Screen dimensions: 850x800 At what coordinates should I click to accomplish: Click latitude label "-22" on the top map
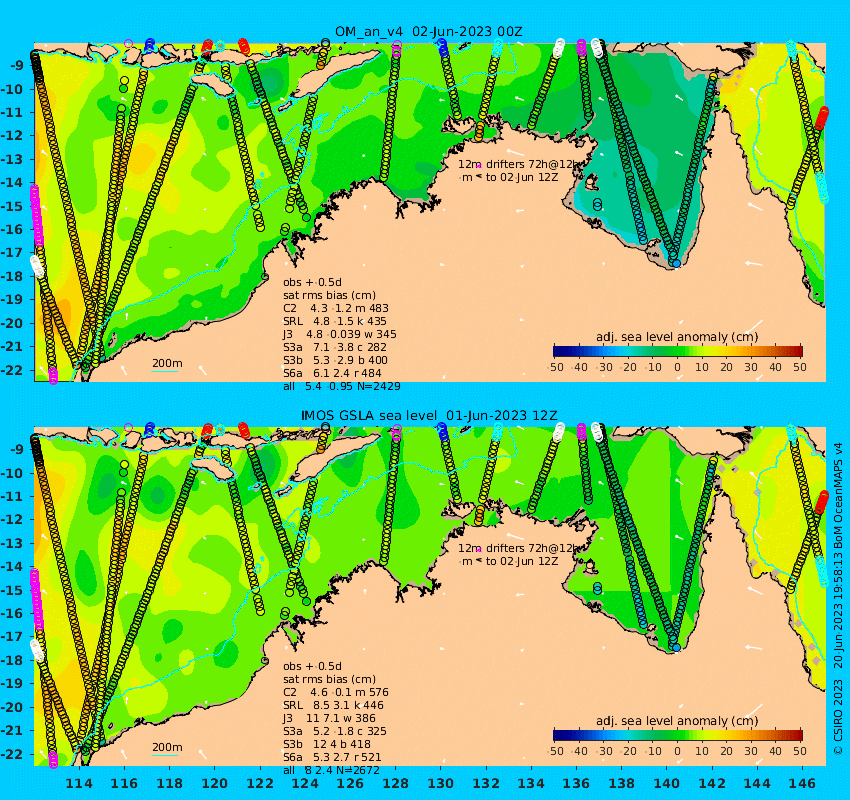pos(12,371)
